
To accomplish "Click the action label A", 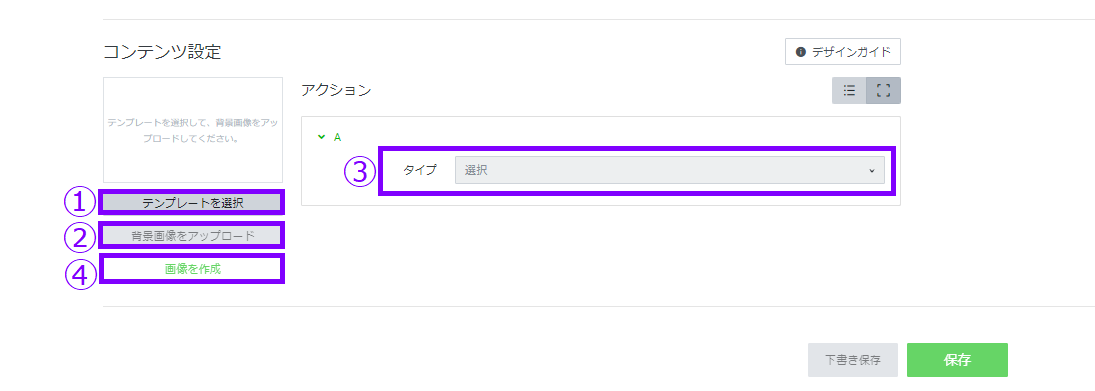I will pos(337,137).
